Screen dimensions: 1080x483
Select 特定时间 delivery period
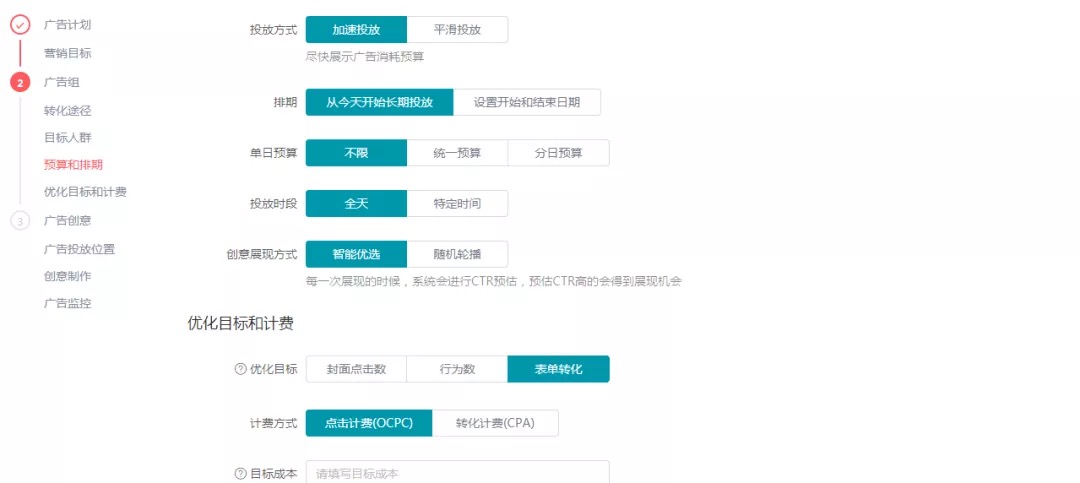point(457,203)
